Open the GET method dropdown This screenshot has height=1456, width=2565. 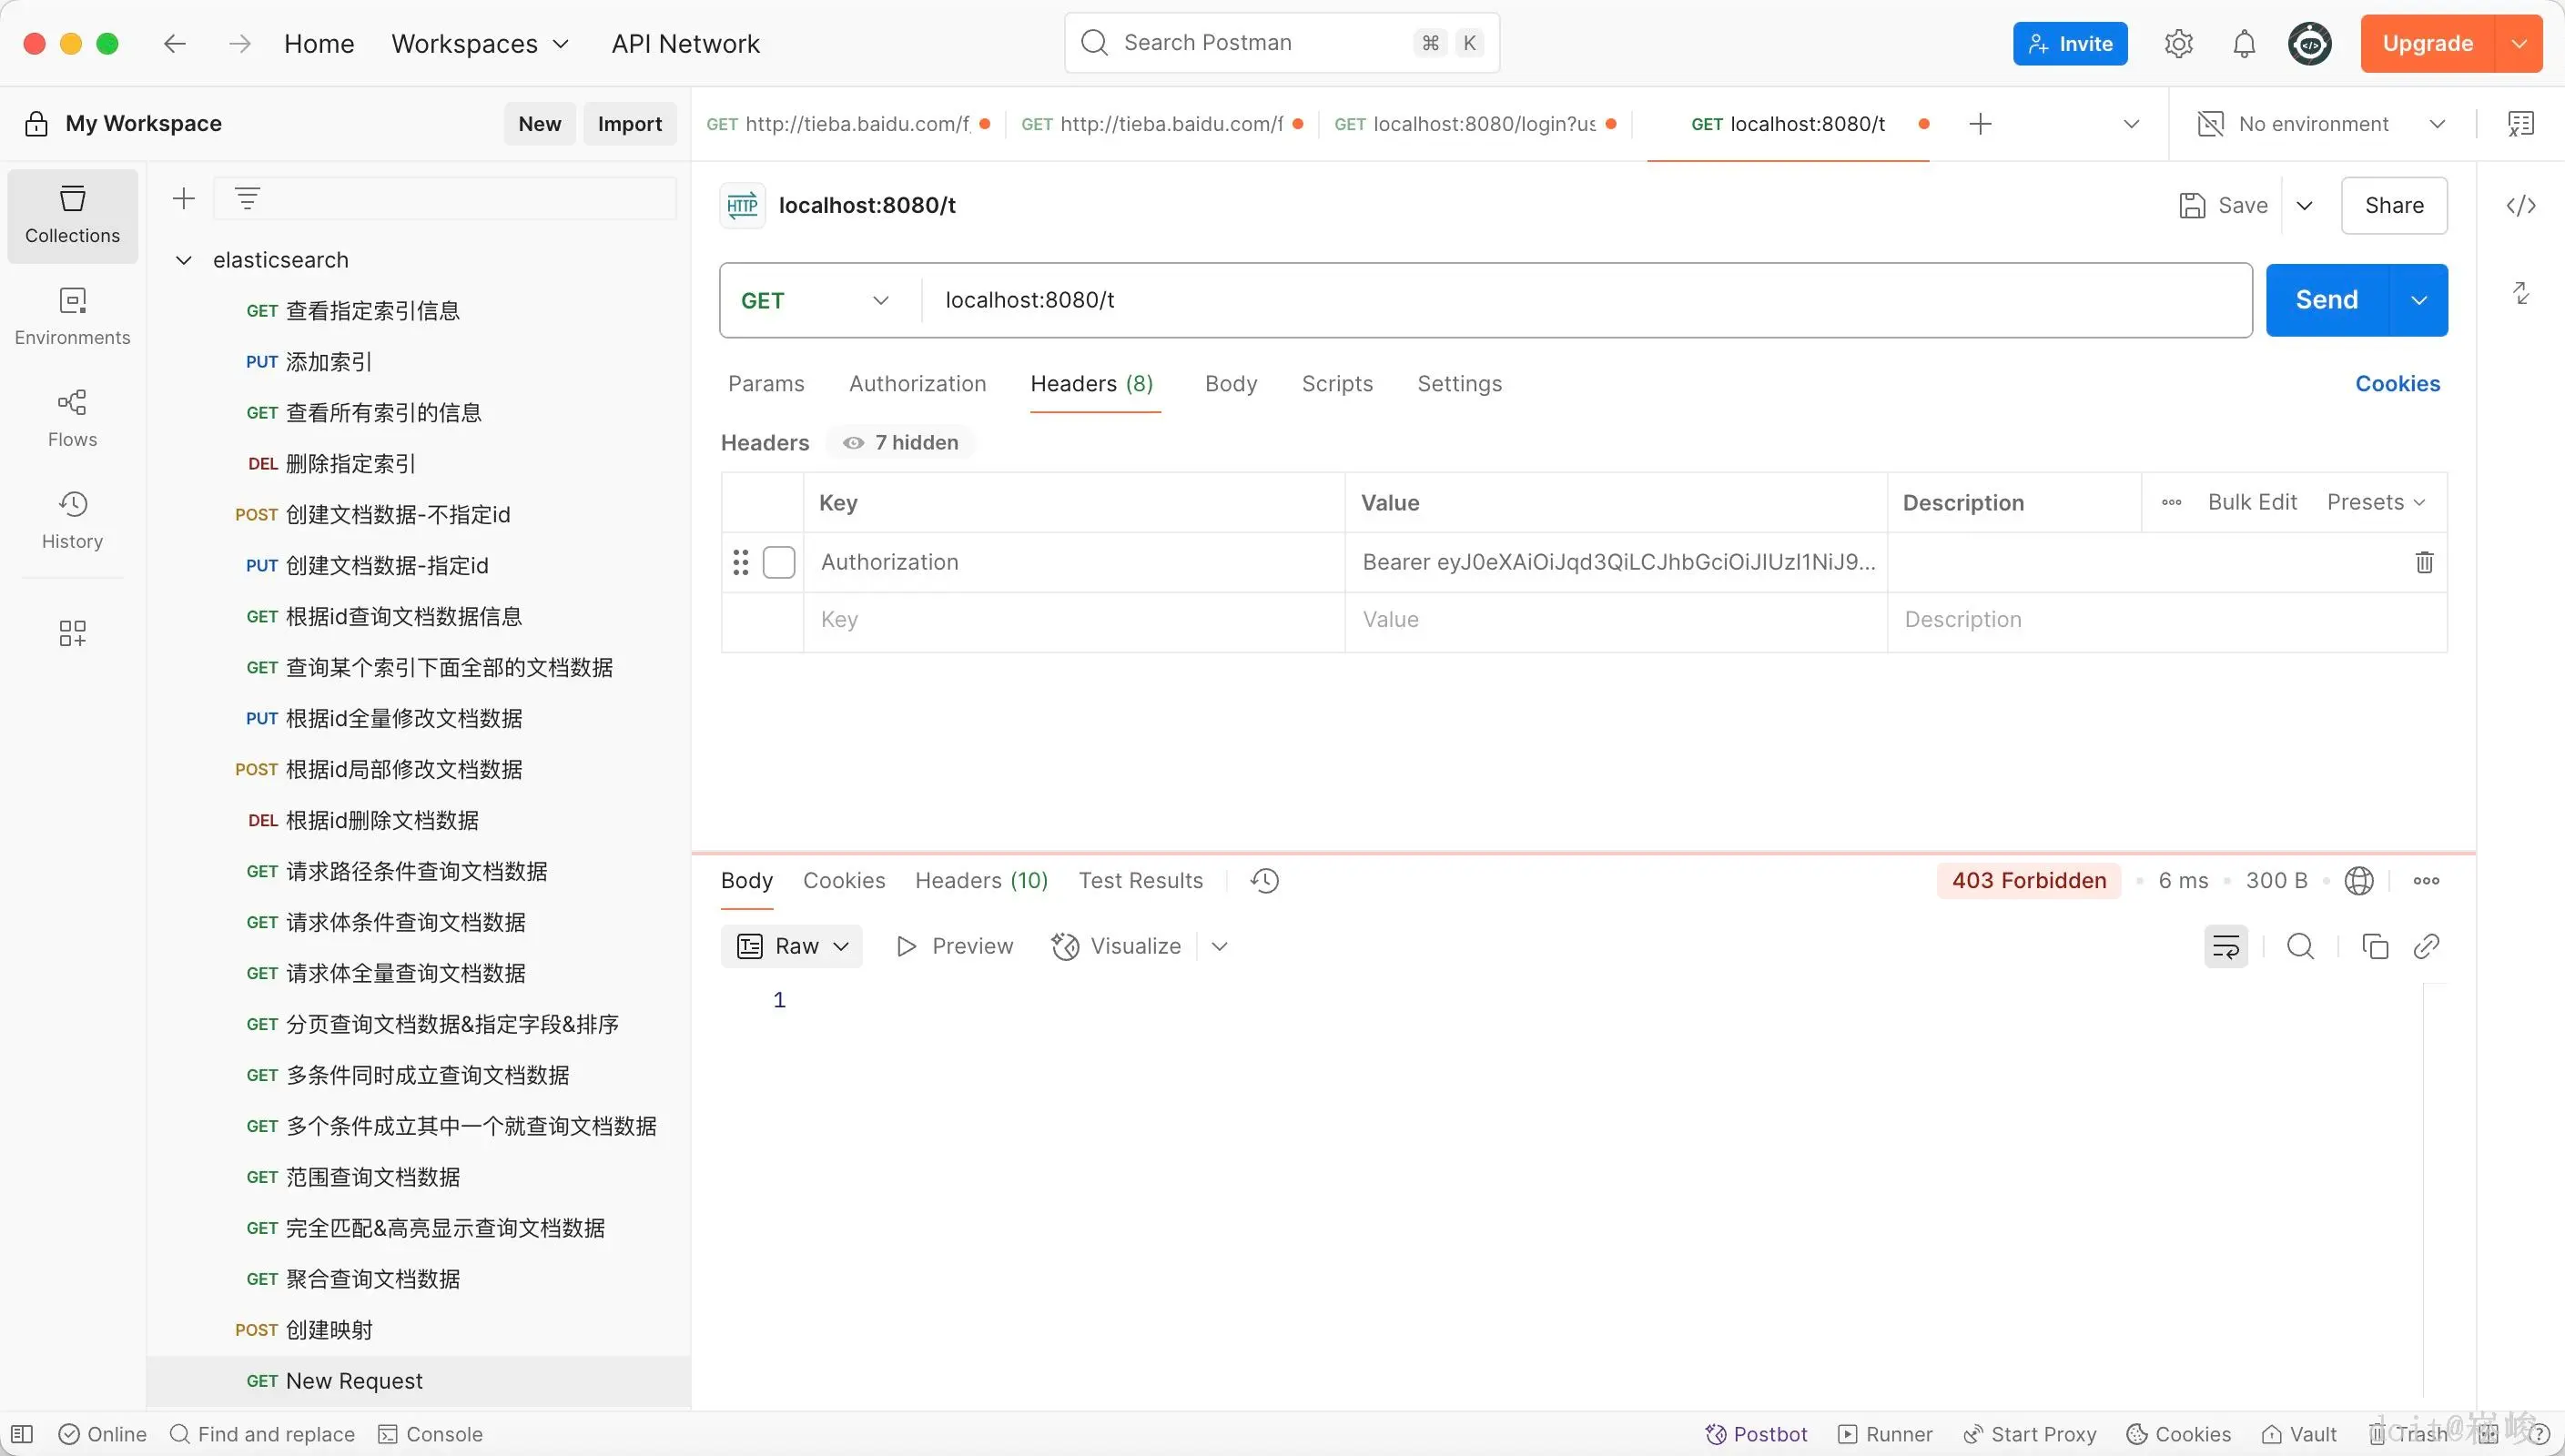(814, 301)
